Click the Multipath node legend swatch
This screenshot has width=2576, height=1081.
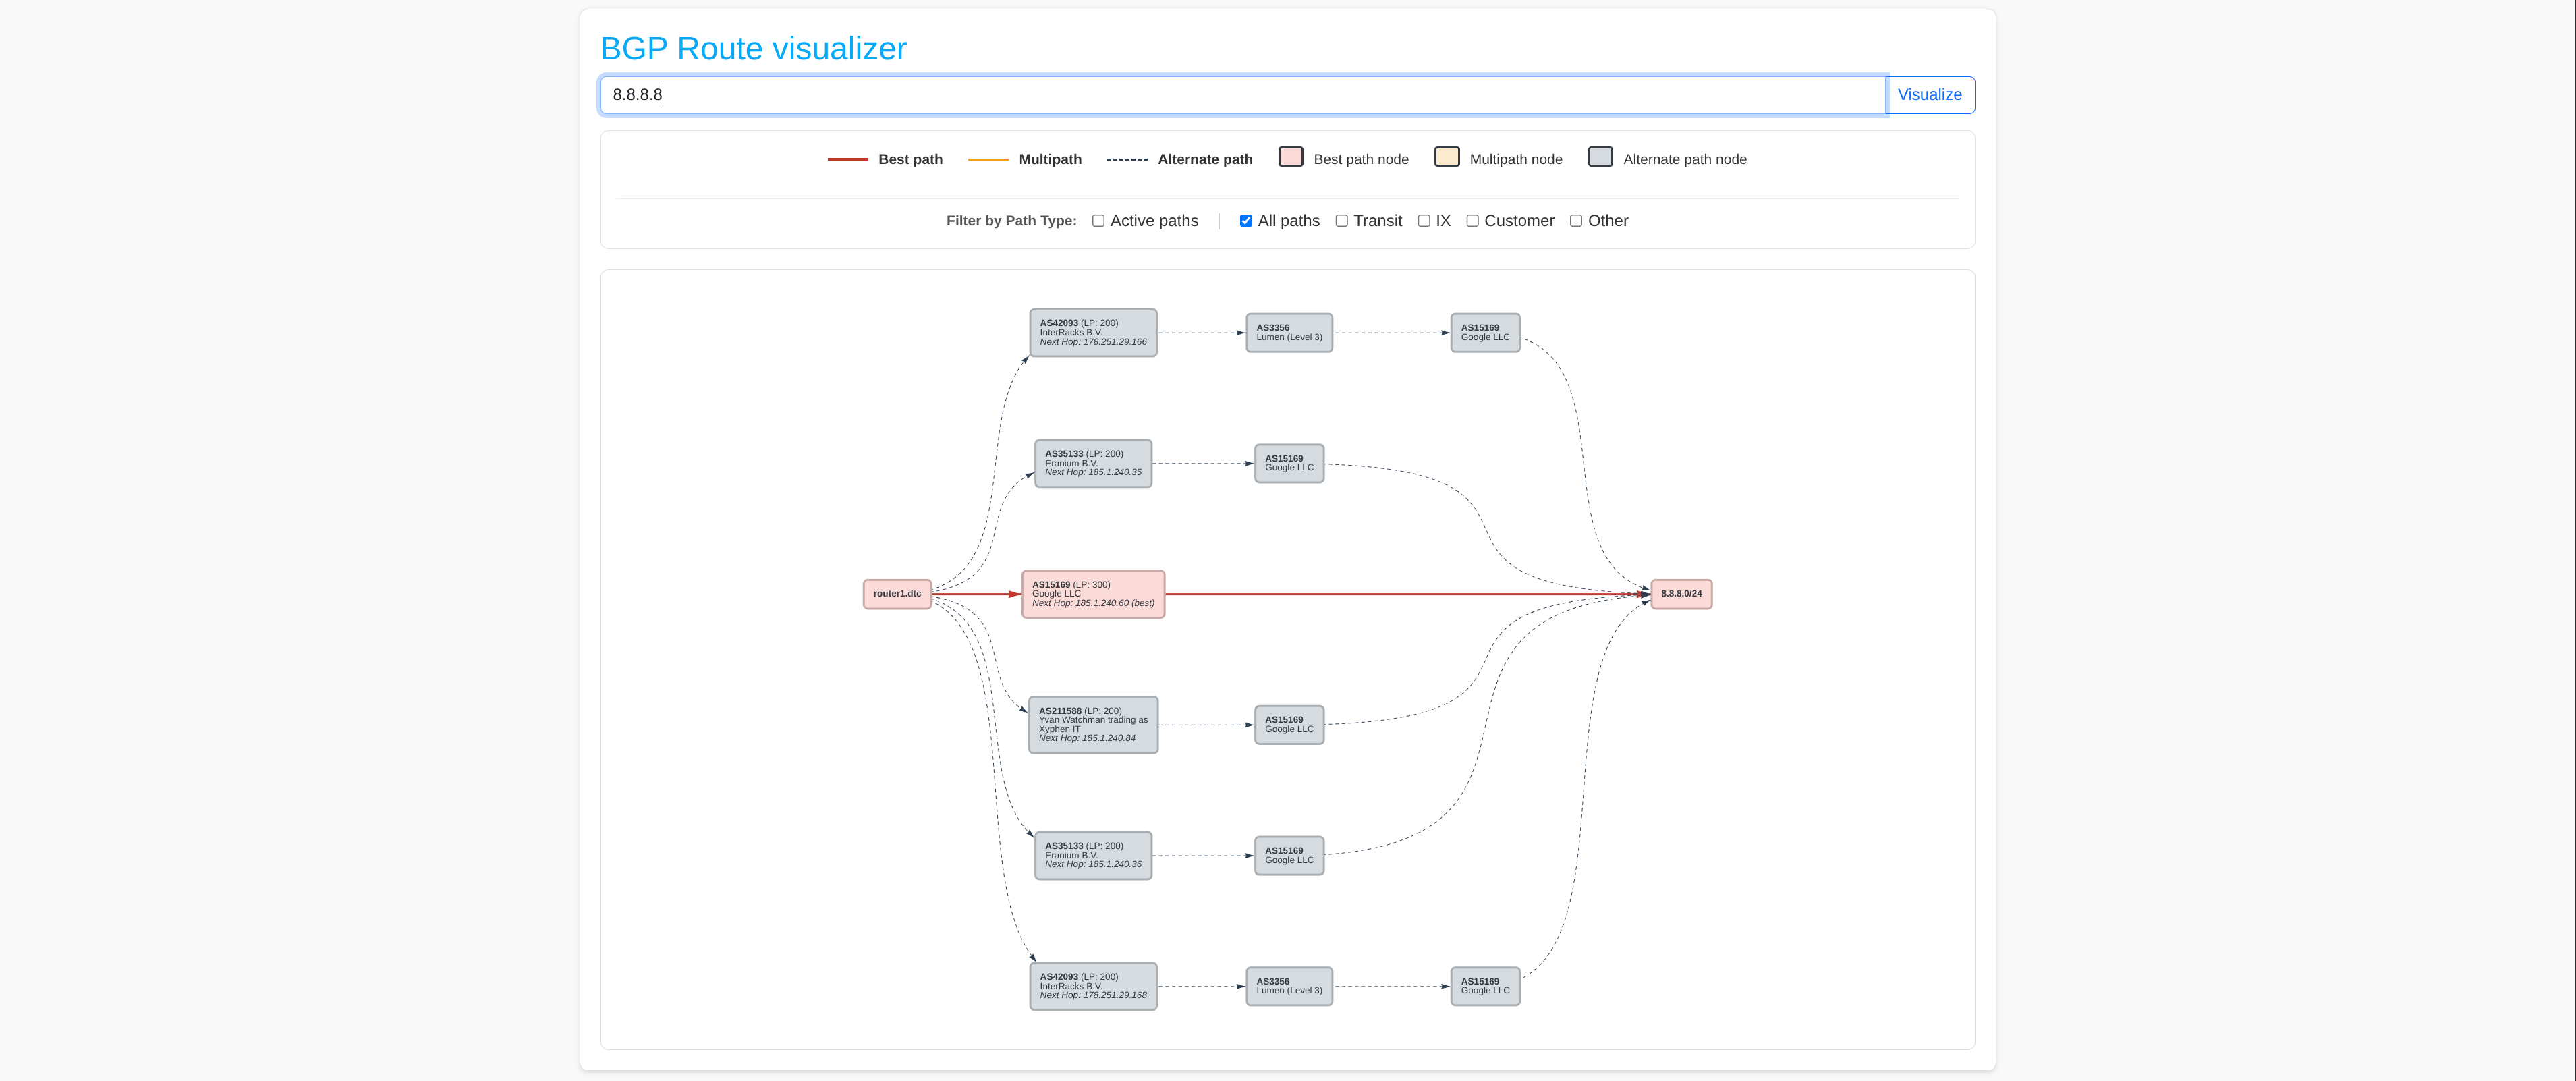1446,157
